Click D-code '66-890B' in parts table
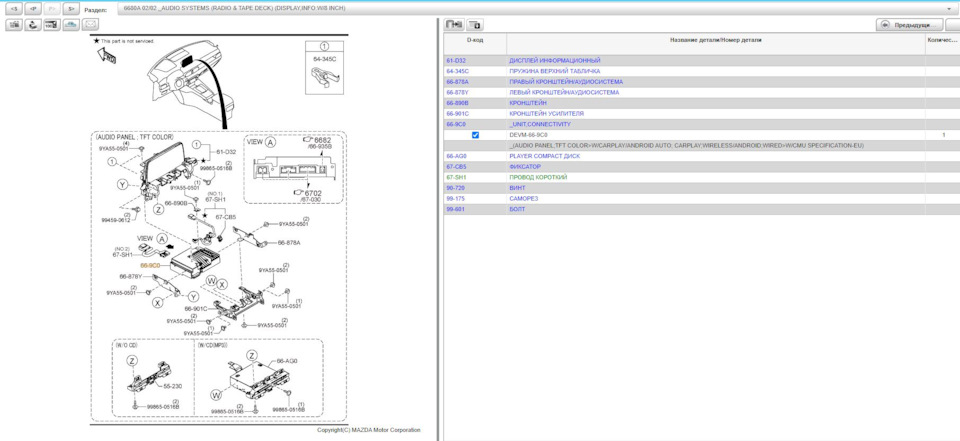 point(457,103)
